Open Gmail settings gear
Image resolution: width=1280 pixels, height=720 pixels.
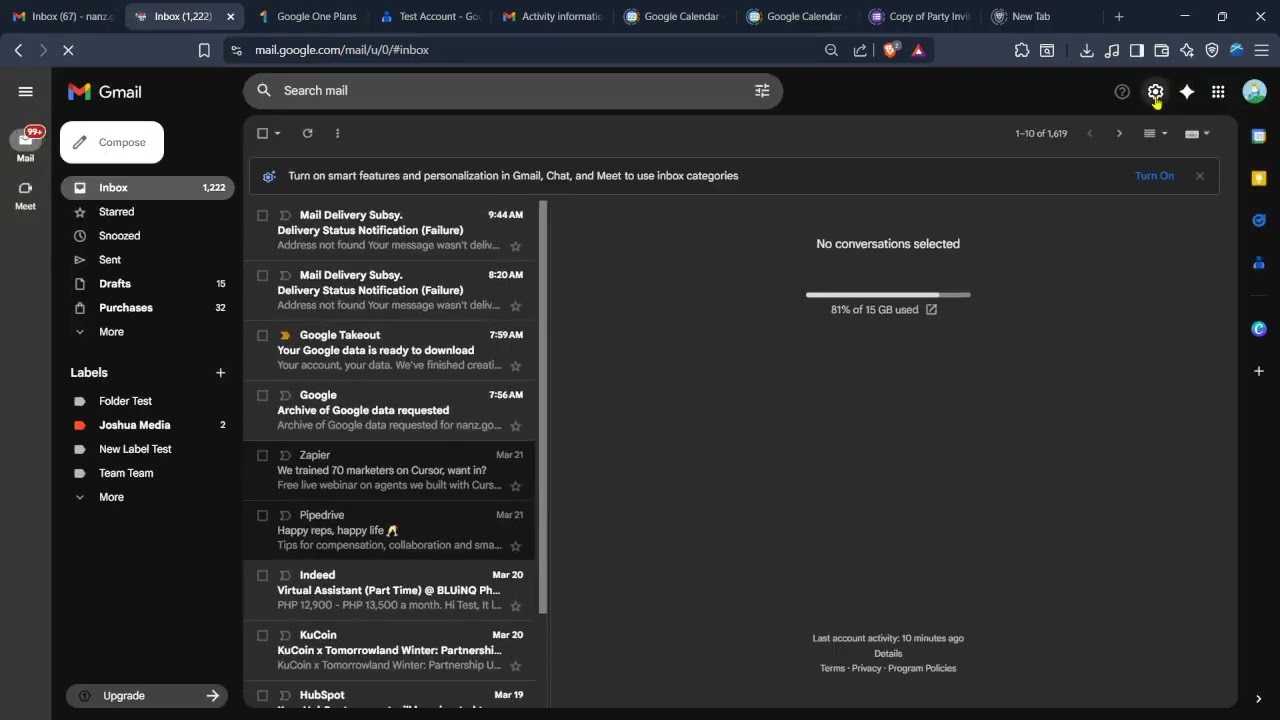pyautogui.click(x=1155, y=91)
